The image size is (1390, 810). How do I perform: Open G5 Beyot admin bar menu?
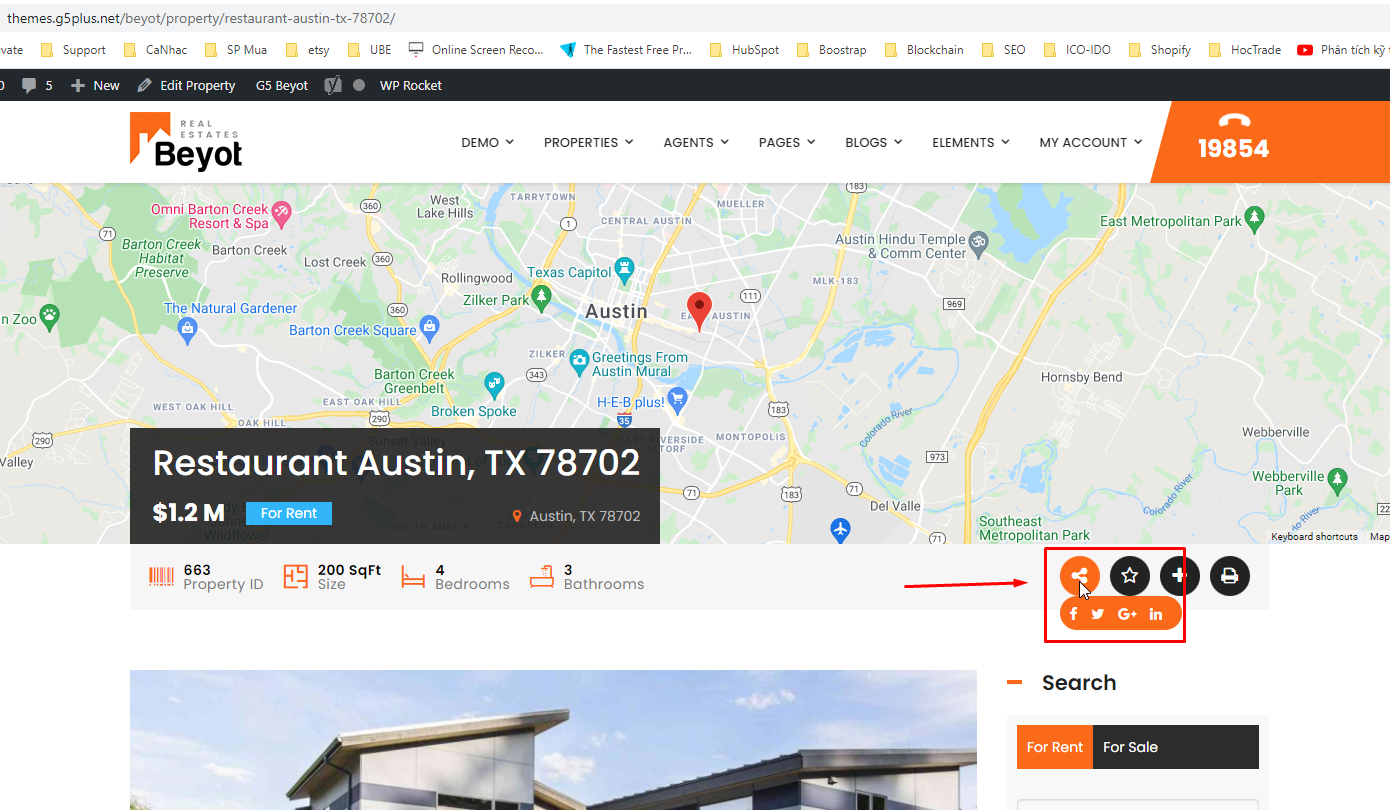pos(282,85)
